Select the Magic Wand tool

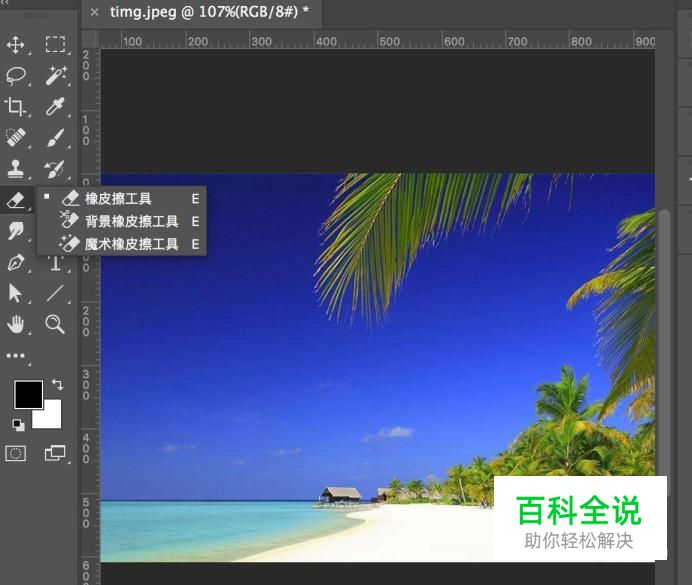click(56, 75)
